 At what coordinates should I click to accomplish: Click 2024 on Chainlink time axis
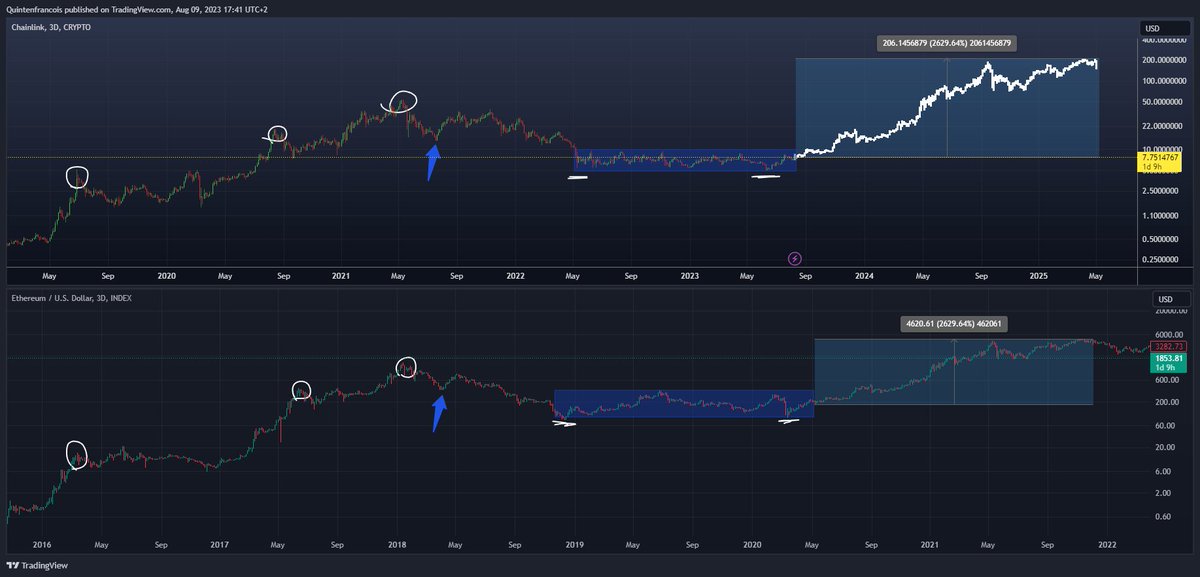pyautogui.click(x=863, y=275)
